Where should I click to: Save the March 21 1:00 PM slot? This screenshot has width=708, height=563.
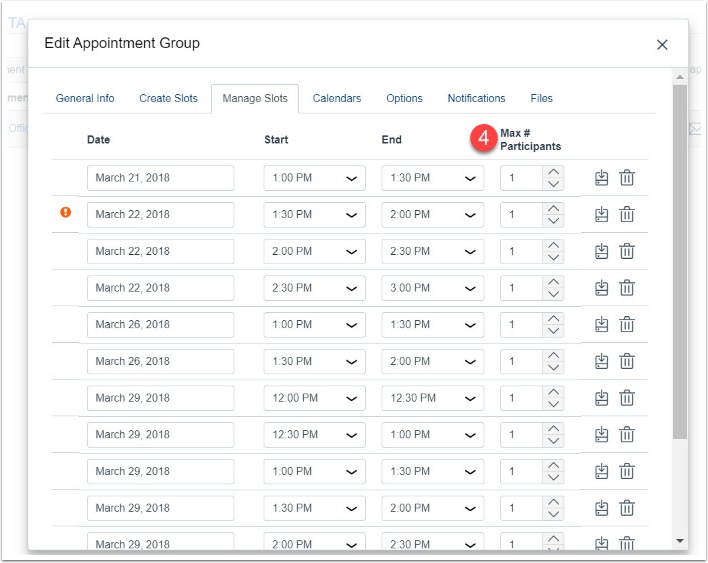pyautogui.click(x=601, y=178)
